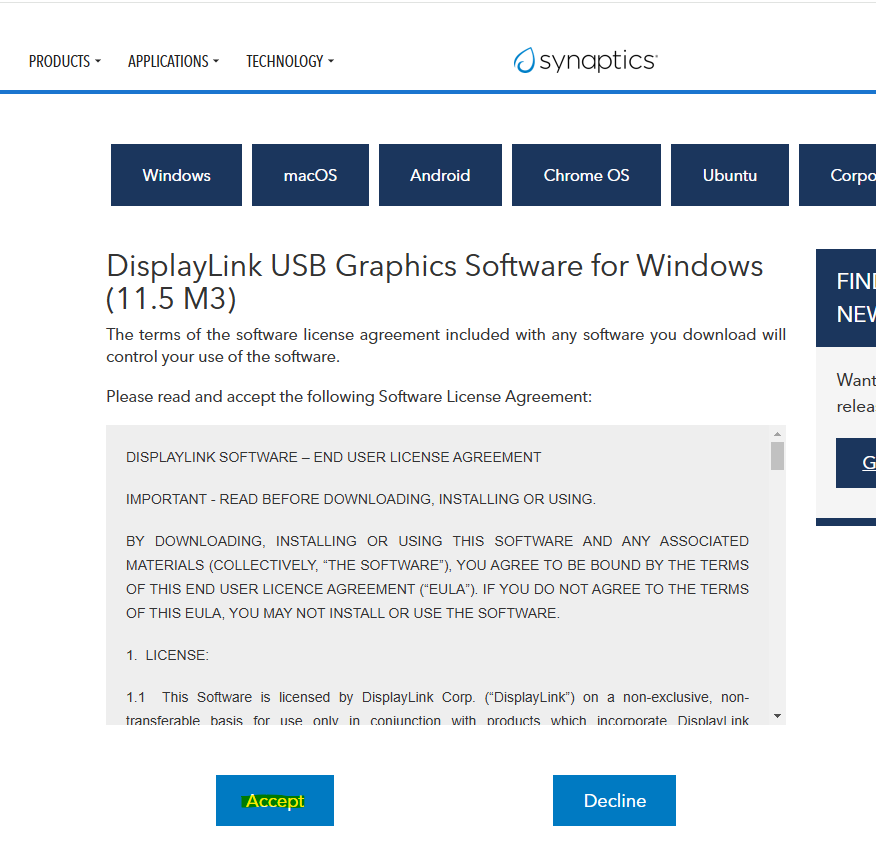Select the macOS tab
Viewport: 876px width, 862px height.
[310, 175]
